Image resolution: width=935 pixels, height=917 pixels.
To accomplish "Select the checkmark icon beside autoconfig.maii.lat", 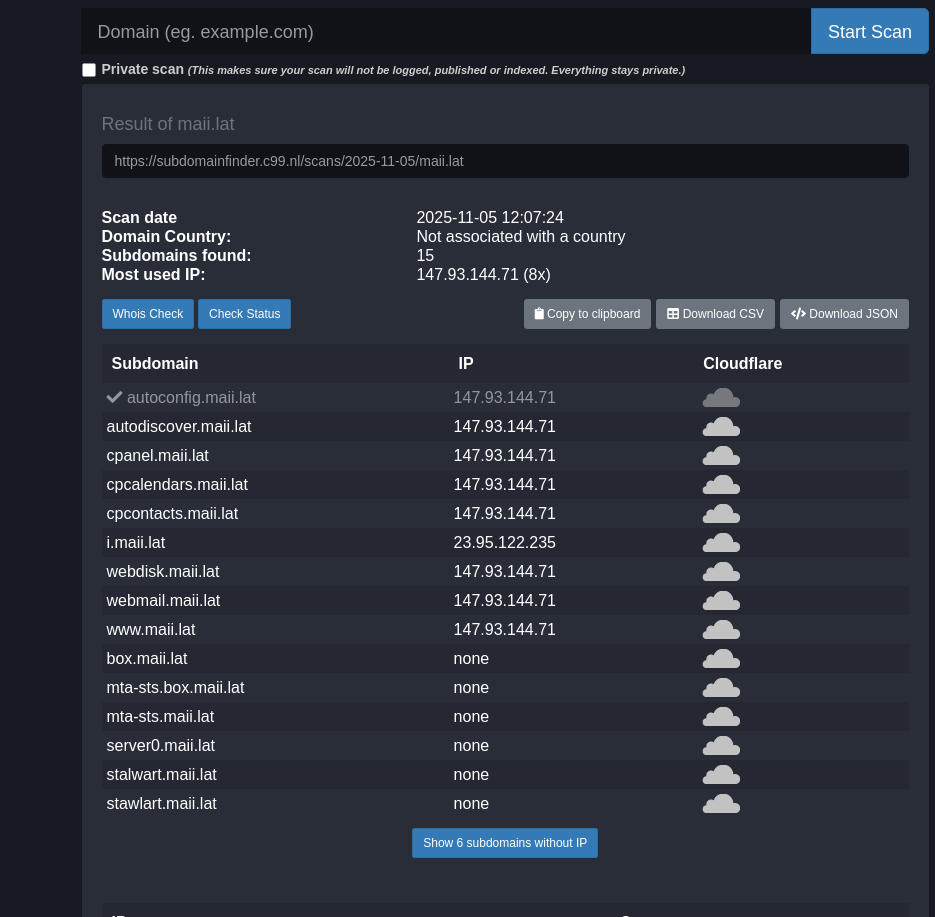I will click(x=114, y=397).
